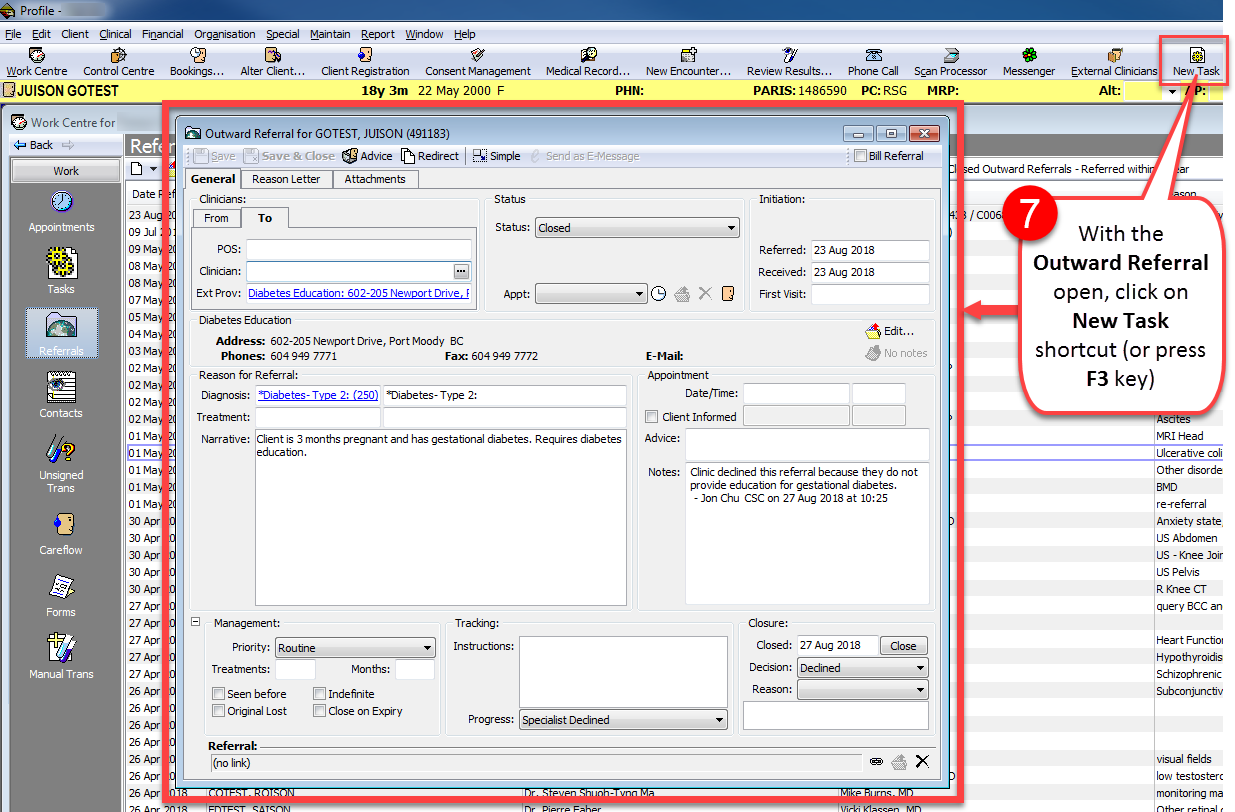Open Scan Processor from the toolbar
The width and height of the screenshot is (1235, 812).
click(x=949, y=58)
